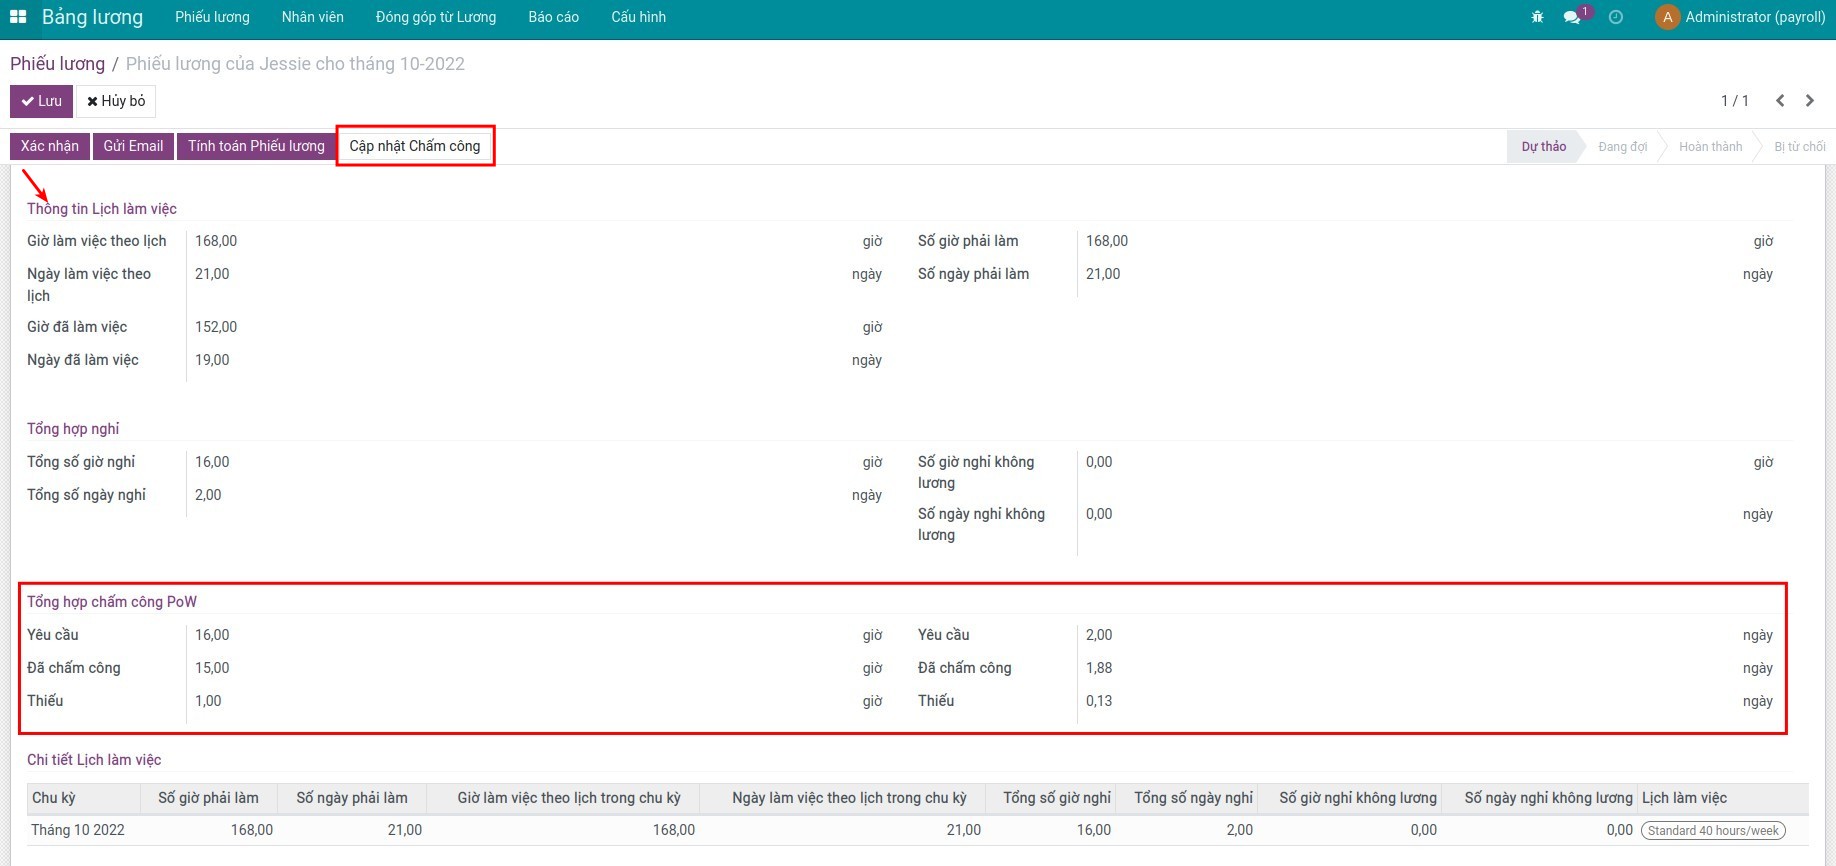Go to previous record arrow
The width and height of the screenshot is (1836, 866).
1780,100
